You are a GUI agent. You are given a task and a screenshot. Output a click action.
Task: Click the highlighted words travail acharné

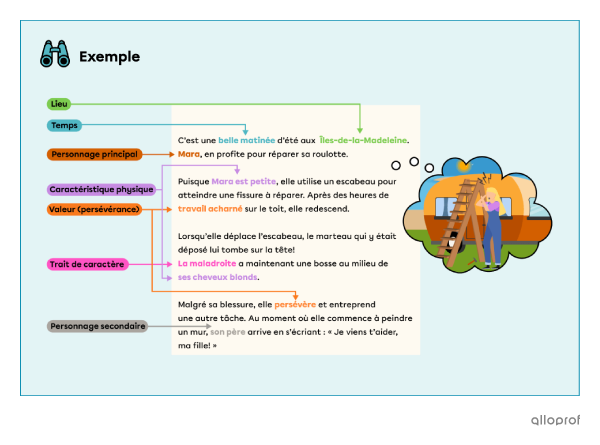(211, 208)
